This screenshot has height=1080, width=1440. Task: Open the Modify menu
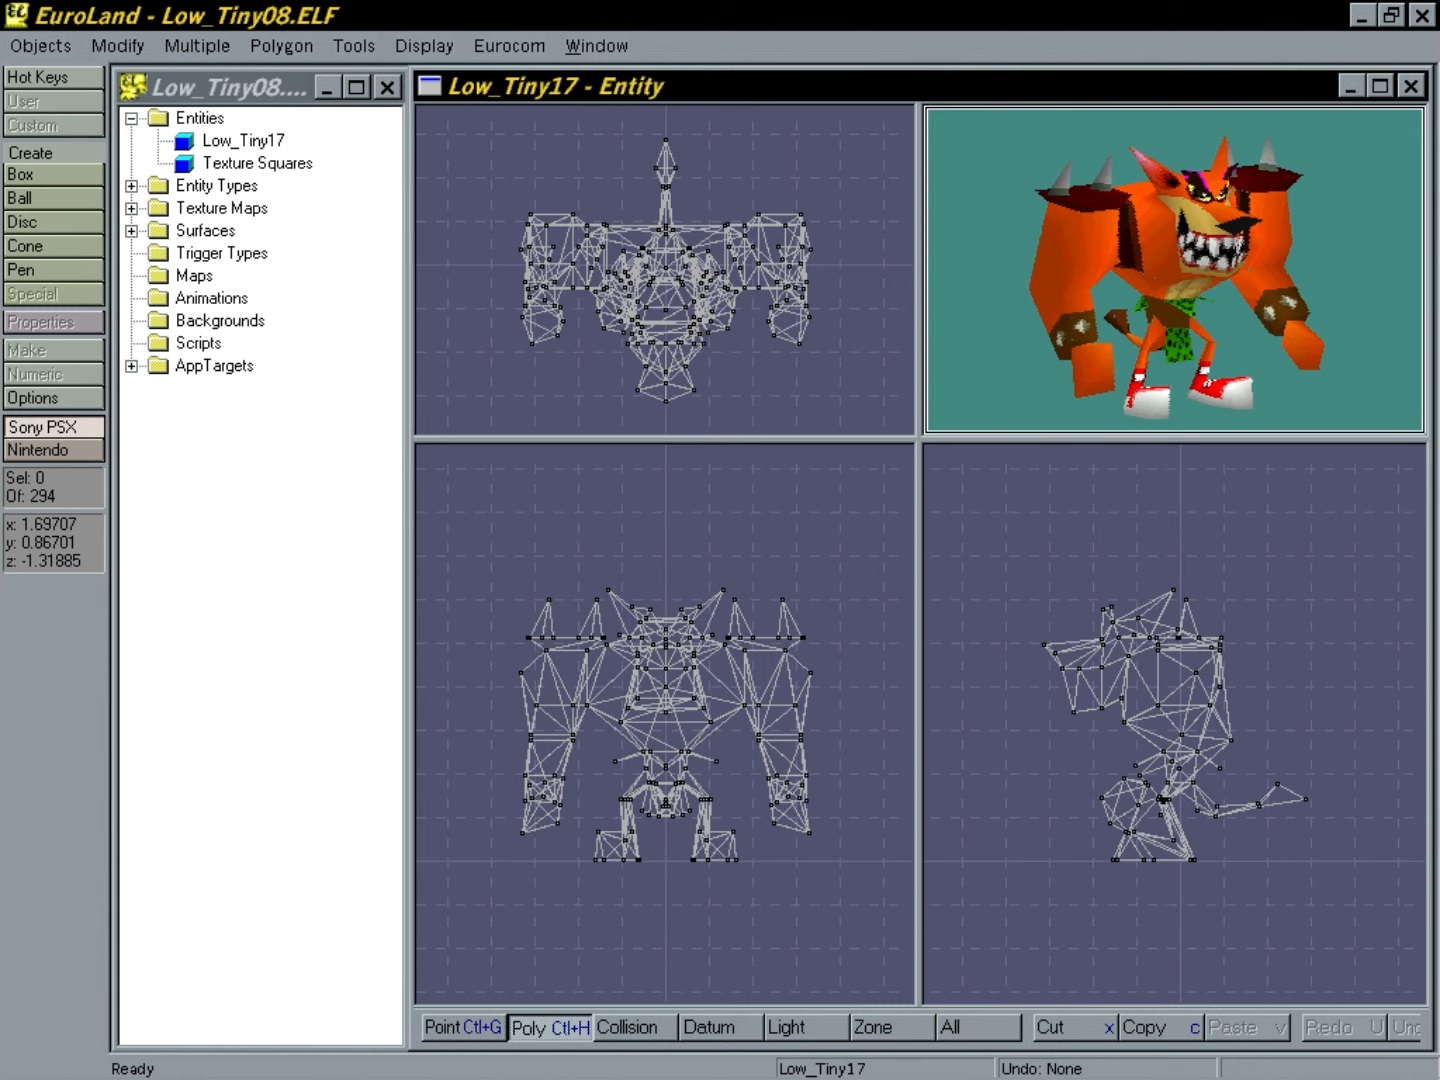[x=118, y=46]
